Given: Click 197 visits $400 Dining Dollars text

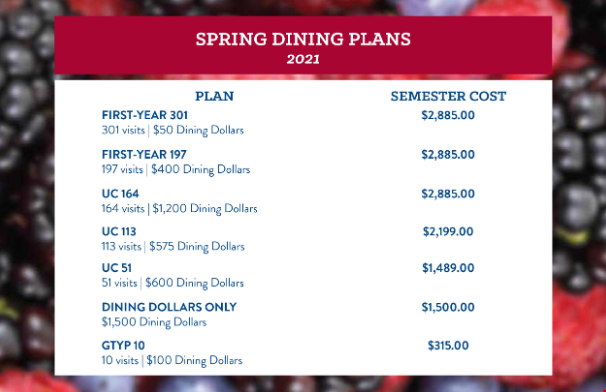Looking at the screenshot, I should [x=176, y=170].
